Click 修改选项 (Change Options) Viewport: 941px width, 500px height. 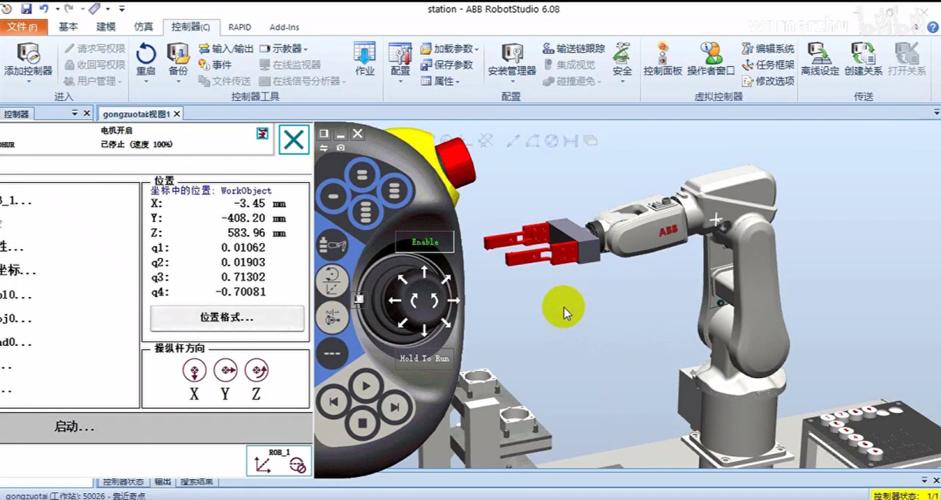(768, 81)
